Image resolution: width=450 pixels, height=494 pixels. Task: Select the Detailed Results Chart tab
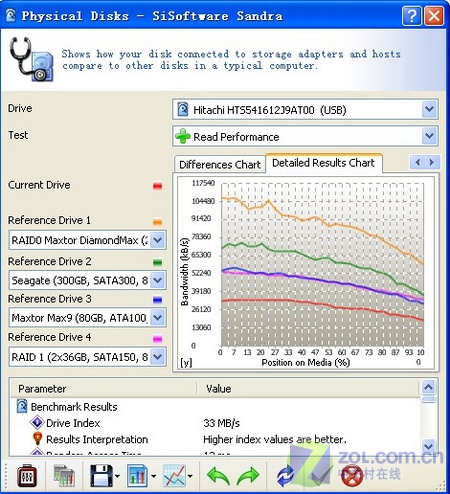324,163
